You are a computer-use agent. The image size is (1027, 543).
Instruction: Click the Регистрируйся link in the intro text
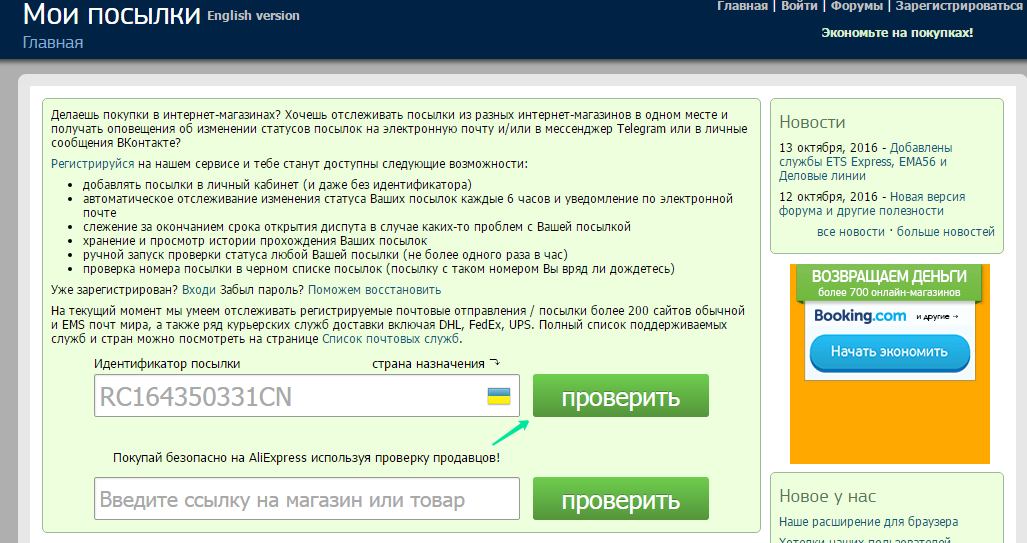click(x=92, y=163)
